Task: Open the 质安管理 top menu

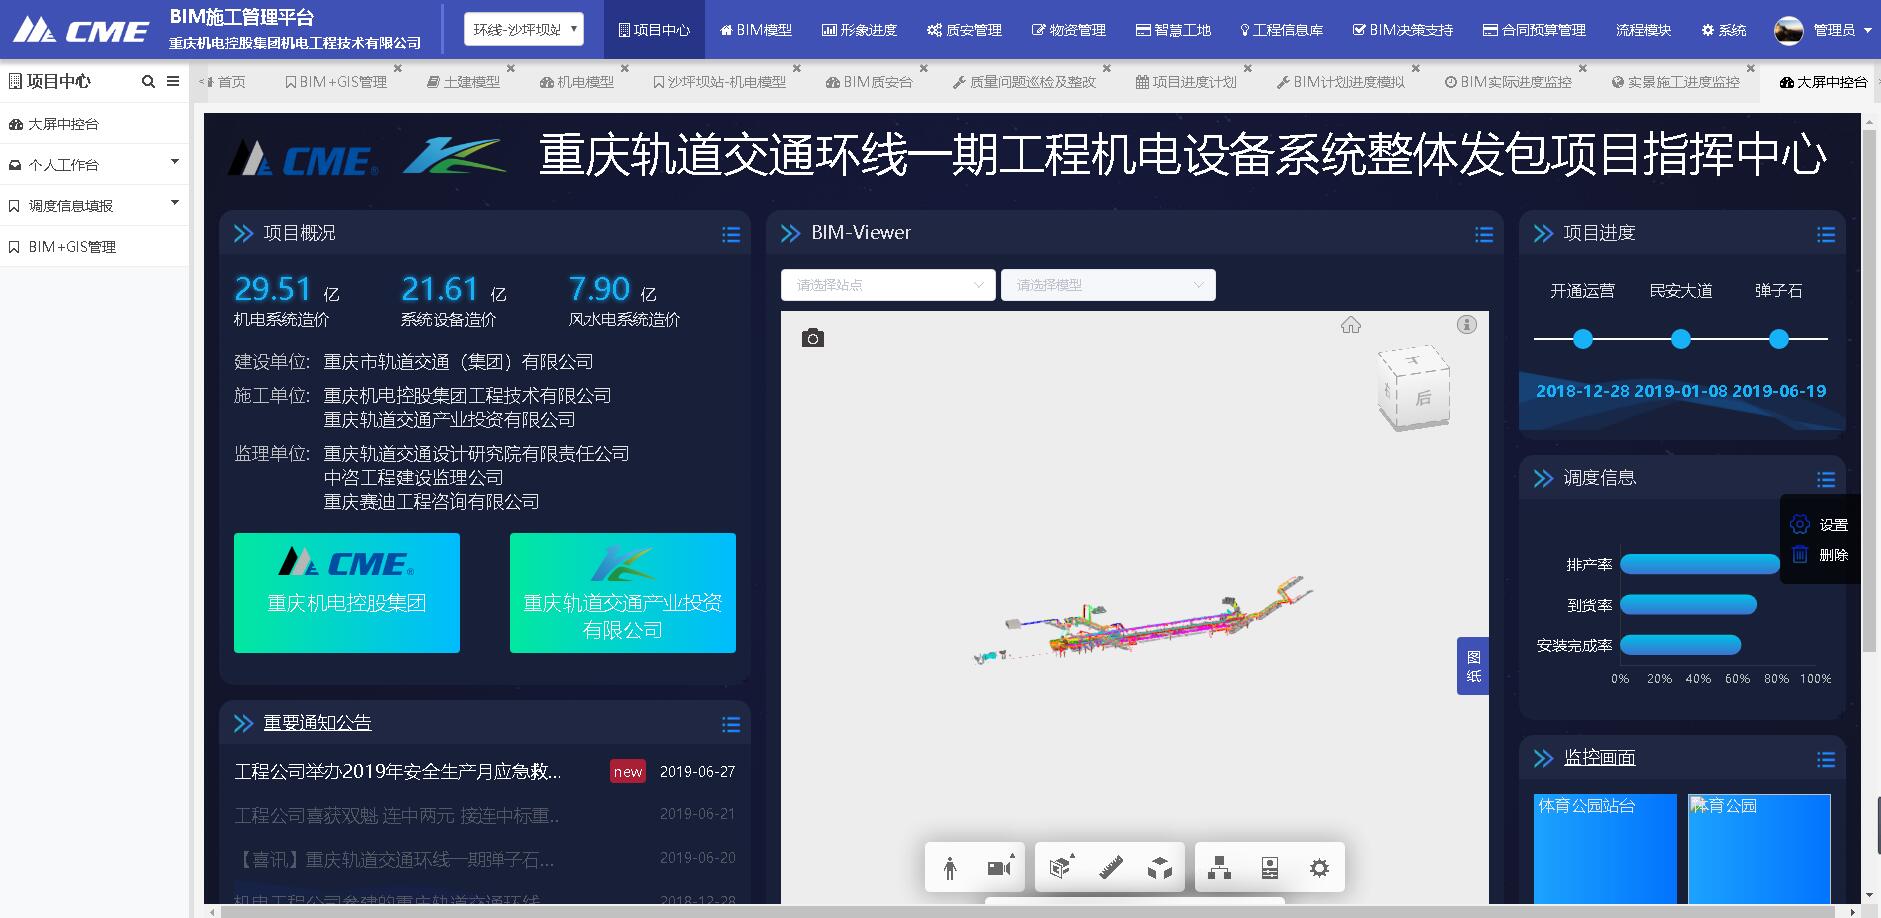Action: (964, 30)
